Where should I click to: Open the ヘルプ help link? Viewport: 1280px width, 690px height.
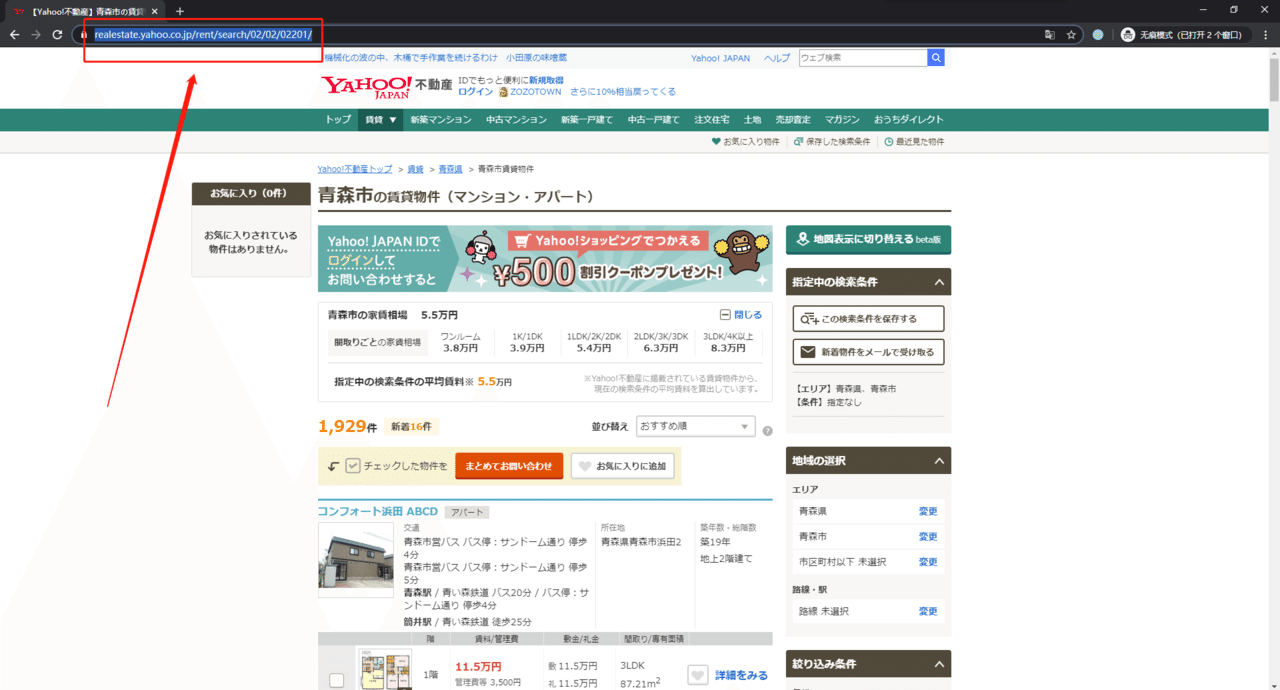coord(777,58)
